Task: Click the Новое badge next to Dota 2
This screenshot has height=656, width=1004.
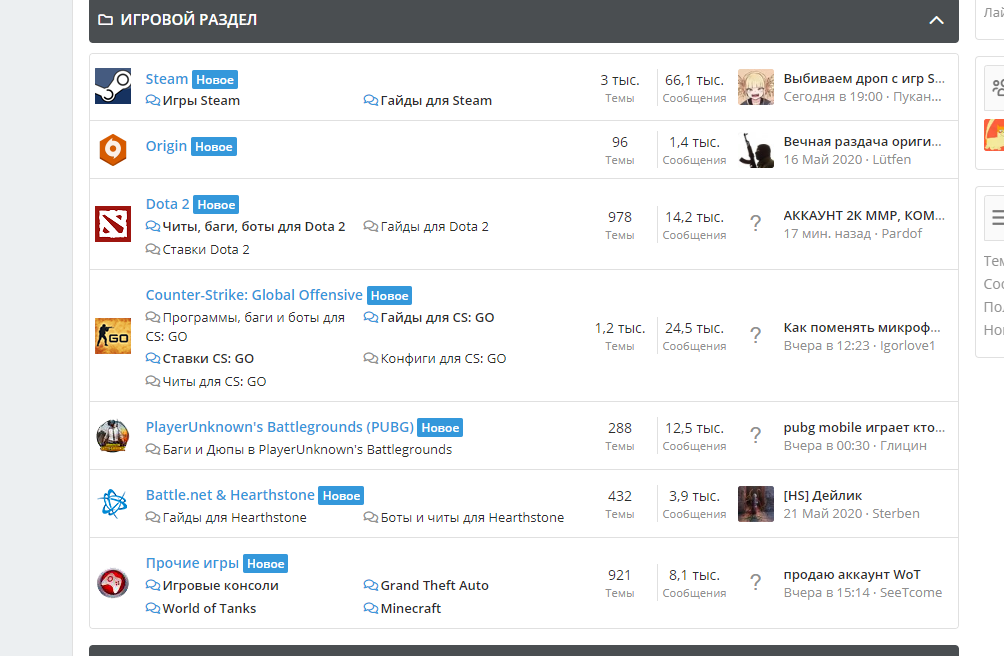Action: point(216,205)
